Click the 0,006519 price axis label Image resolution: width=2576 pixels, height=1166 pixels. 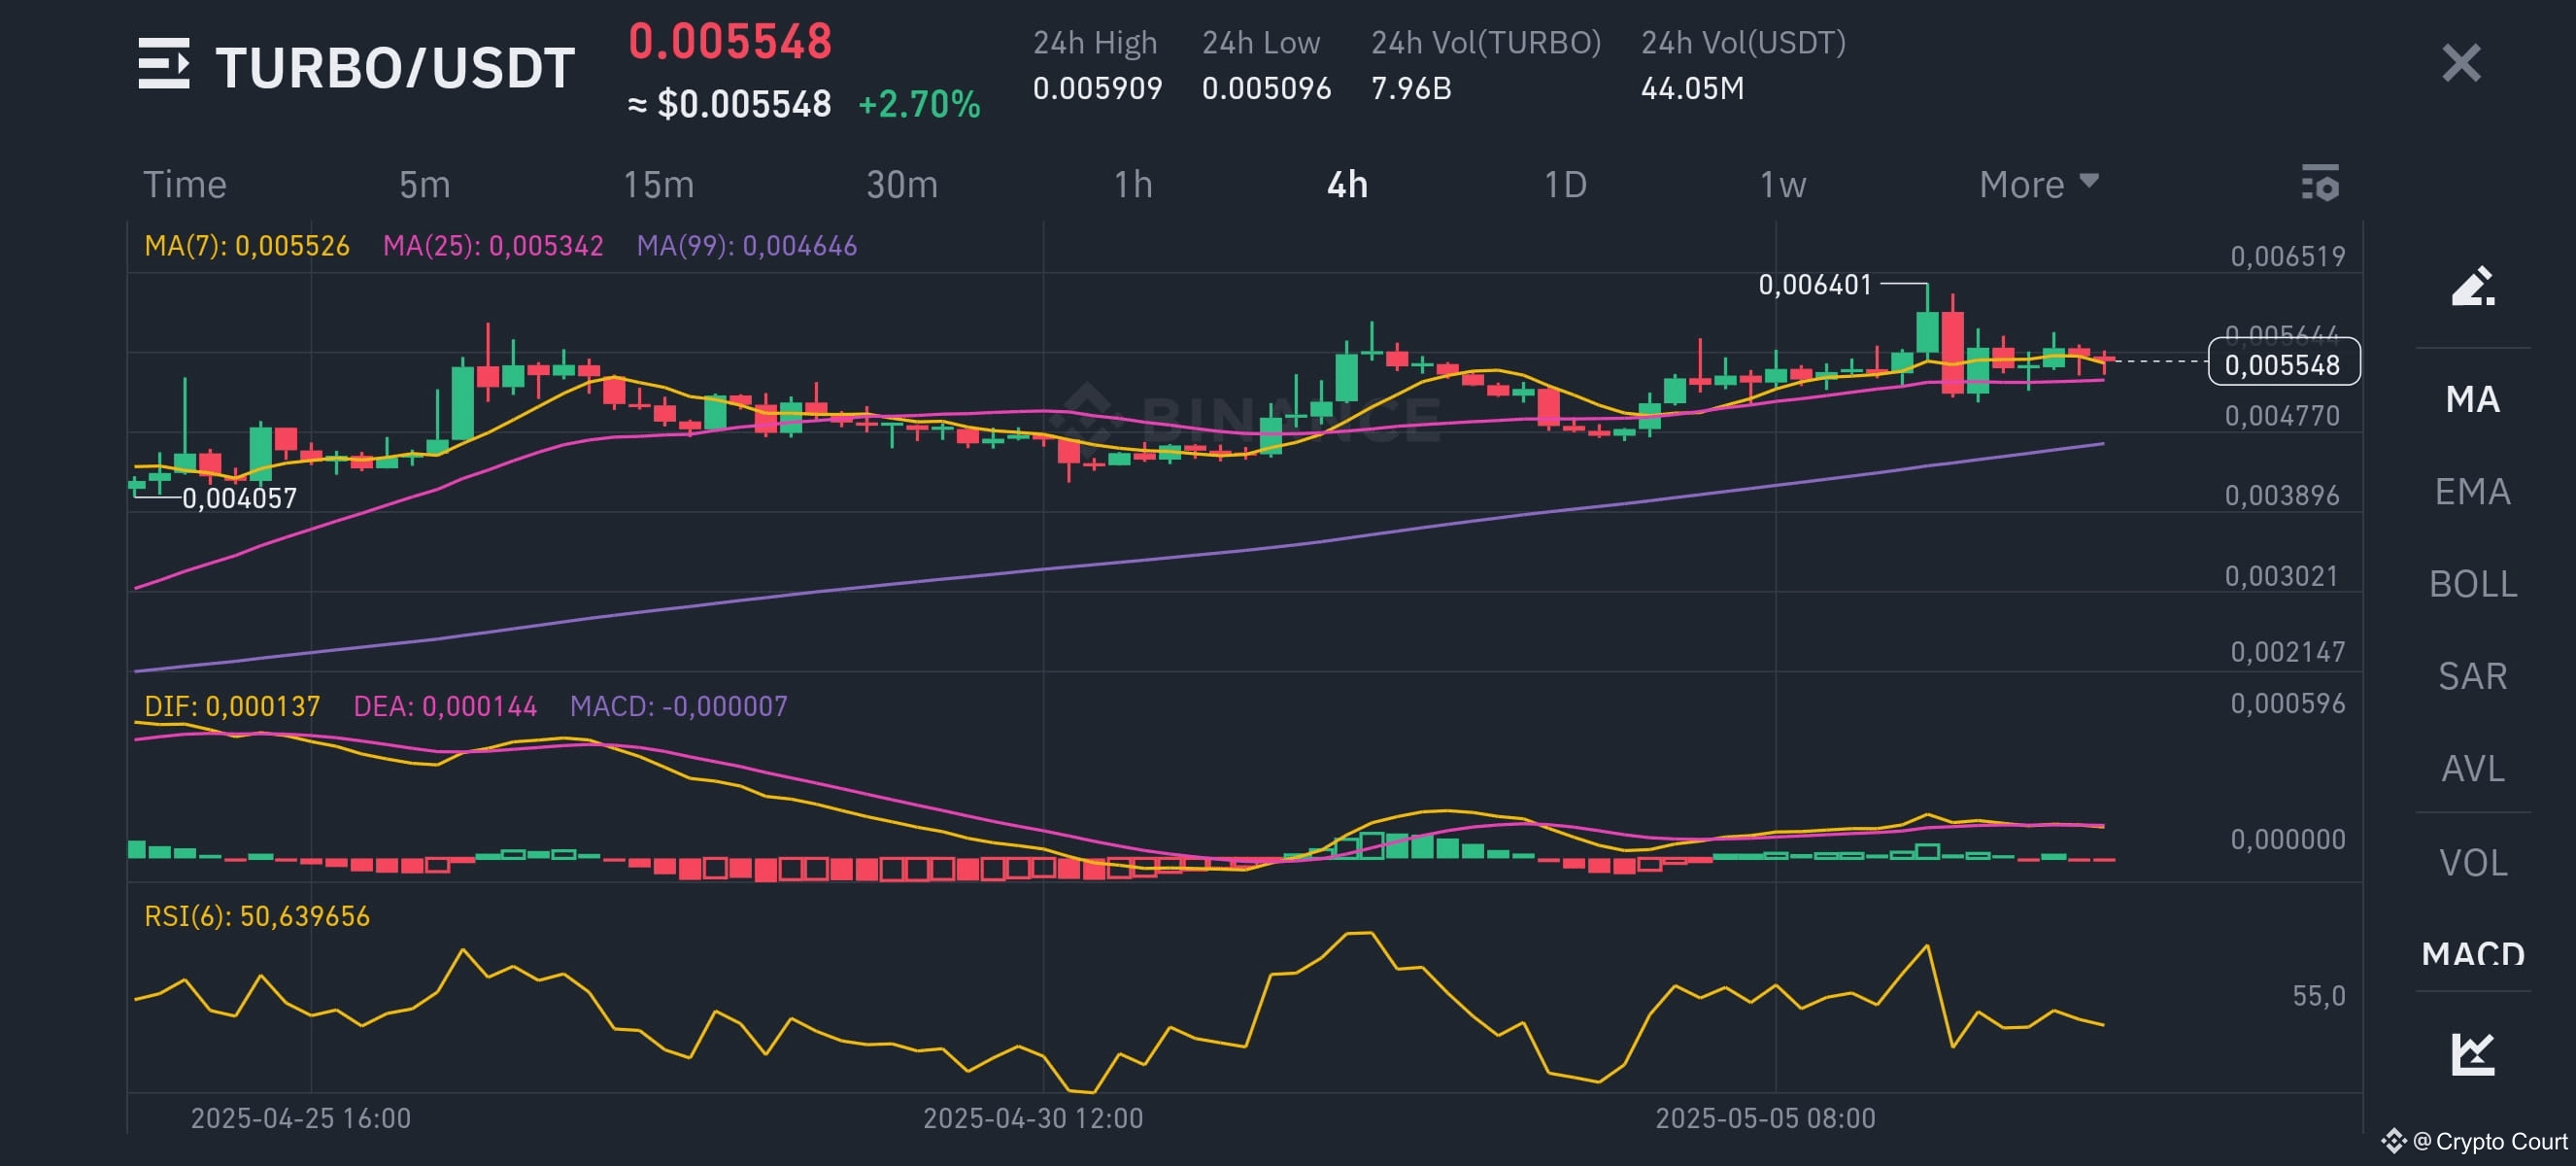2288,257
